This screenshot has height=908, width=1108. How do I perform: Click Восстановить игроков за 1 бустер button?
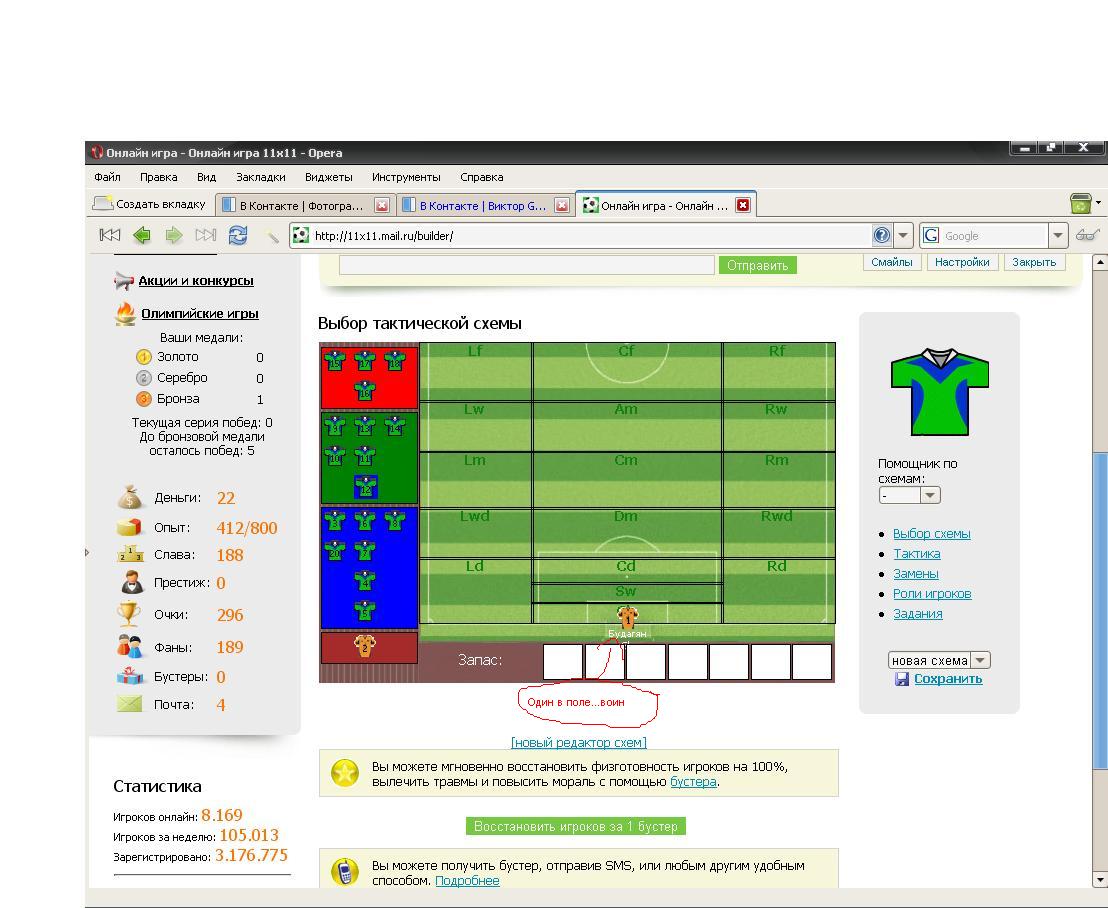click(x=576, y=826)
